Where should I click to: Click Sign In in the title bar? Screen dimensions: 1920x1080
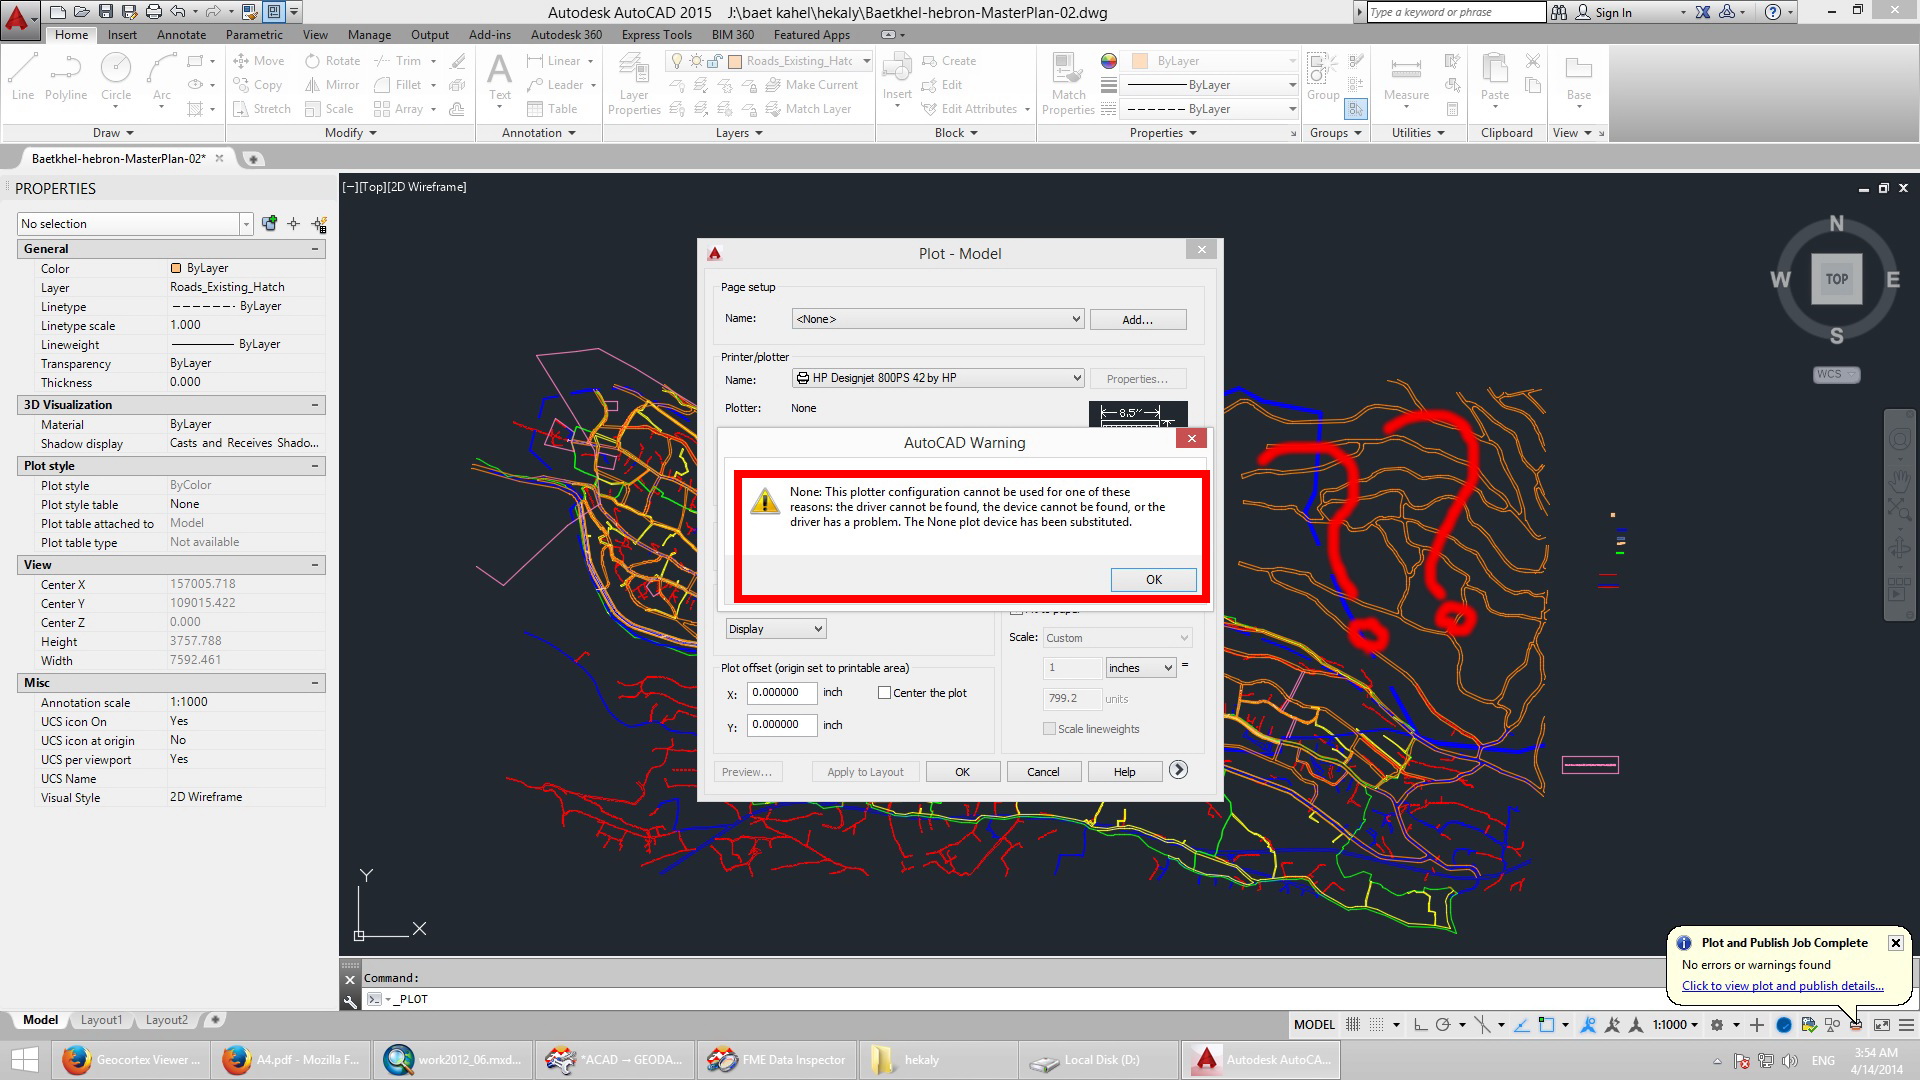pos(1604,13)
